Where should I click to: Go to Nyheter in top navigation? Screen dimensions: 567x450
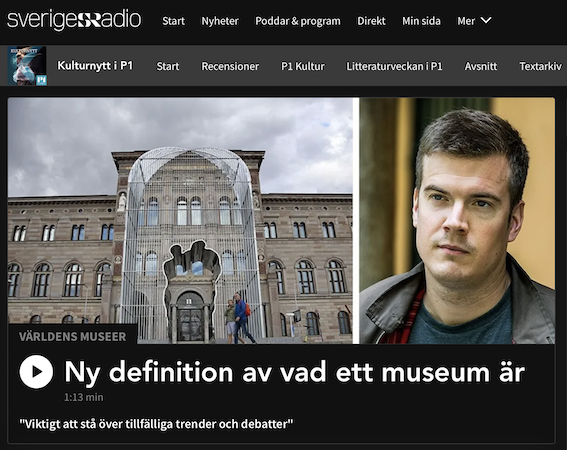[220, 21]
